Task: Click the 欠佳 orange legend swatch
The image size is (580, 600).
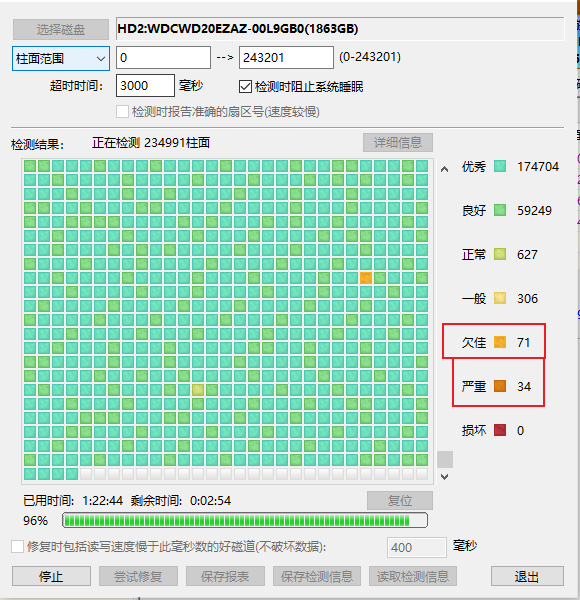Action: pyautogui.click(x=500, y=342)
